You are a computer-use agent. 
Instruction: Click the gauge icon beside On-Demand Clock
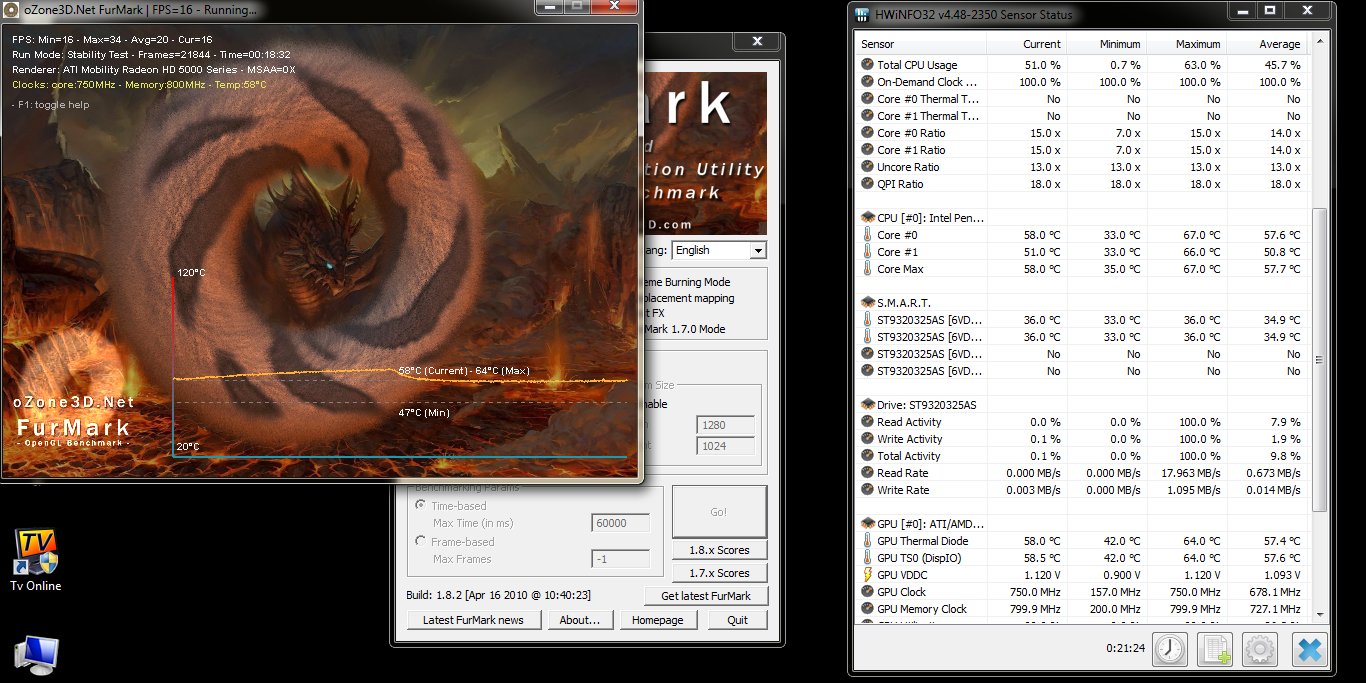tap(867, 82)
